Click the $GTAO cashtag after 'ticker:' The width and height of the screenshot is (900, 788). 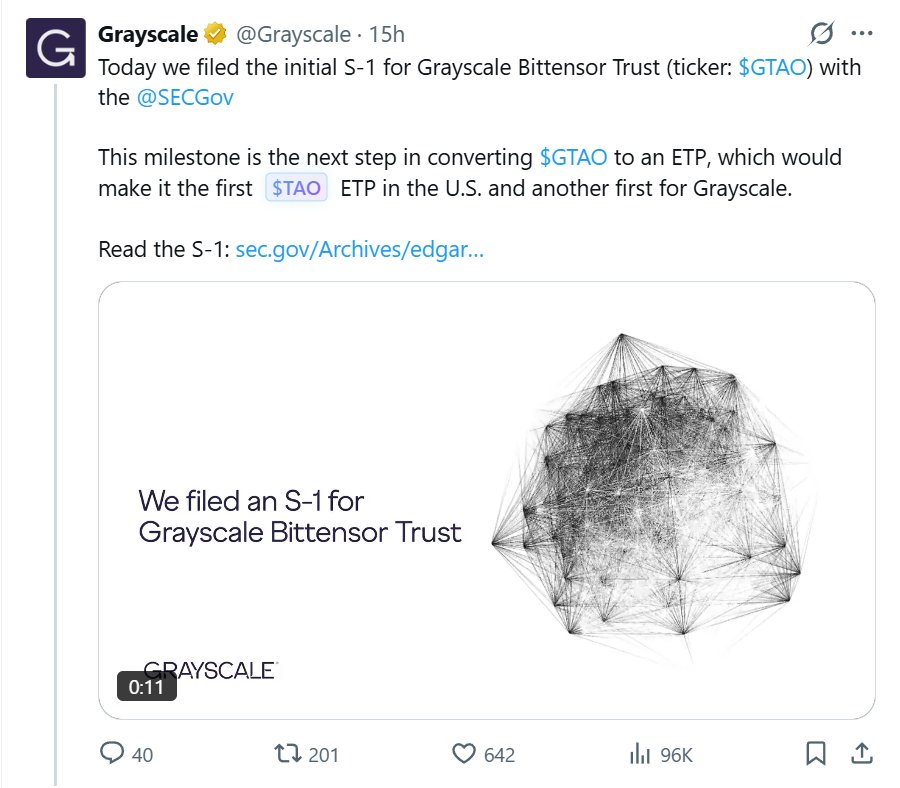[771, 69]
